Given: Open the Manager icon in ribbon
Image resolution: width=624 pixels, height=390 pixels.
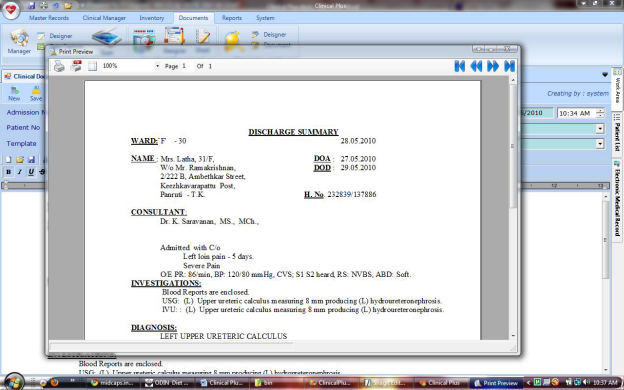Looking at the screenshot, I should [x=19, y=42].
